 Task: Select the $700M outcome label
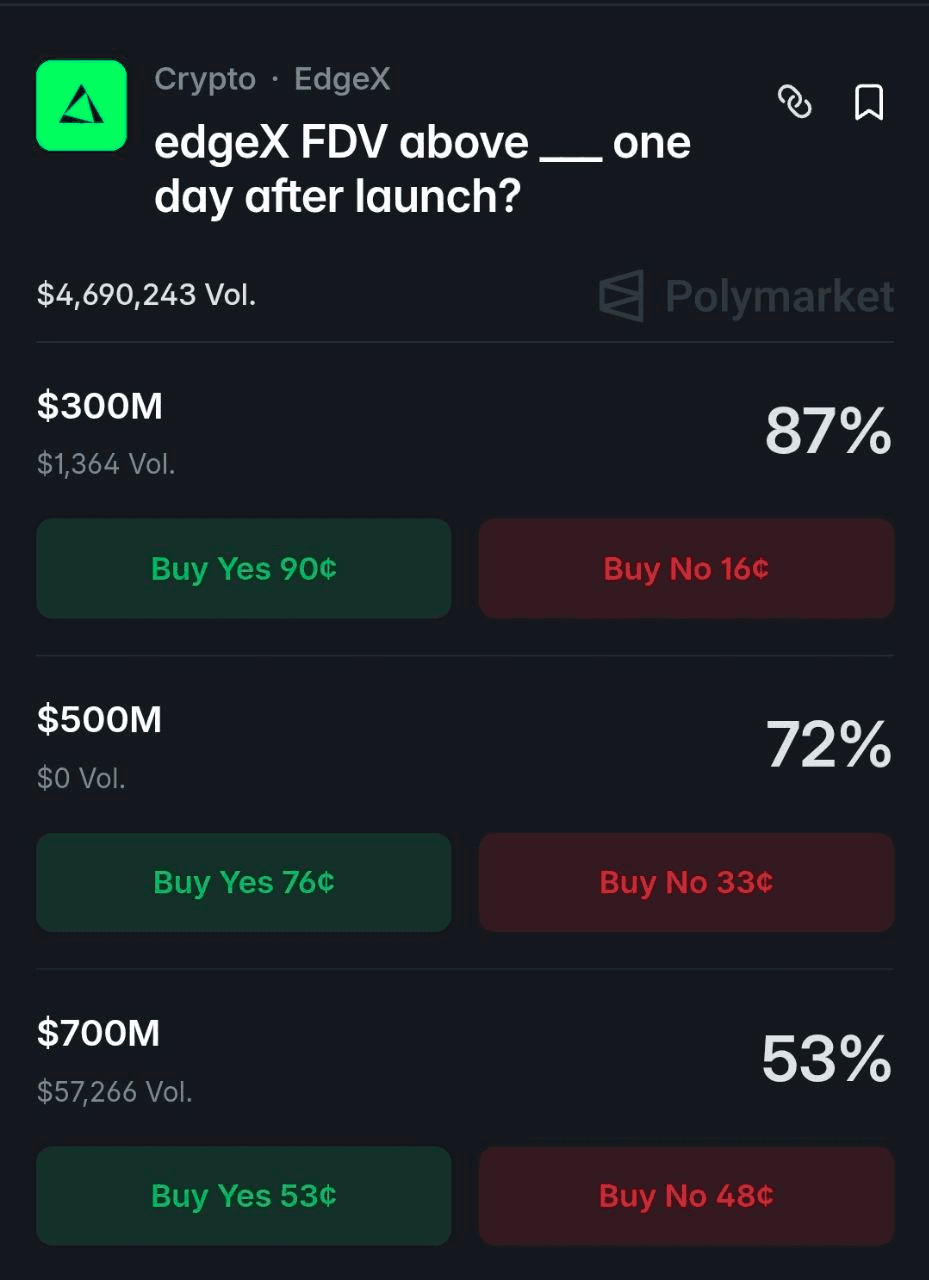pyautogui.click(x=98, y=1033)
